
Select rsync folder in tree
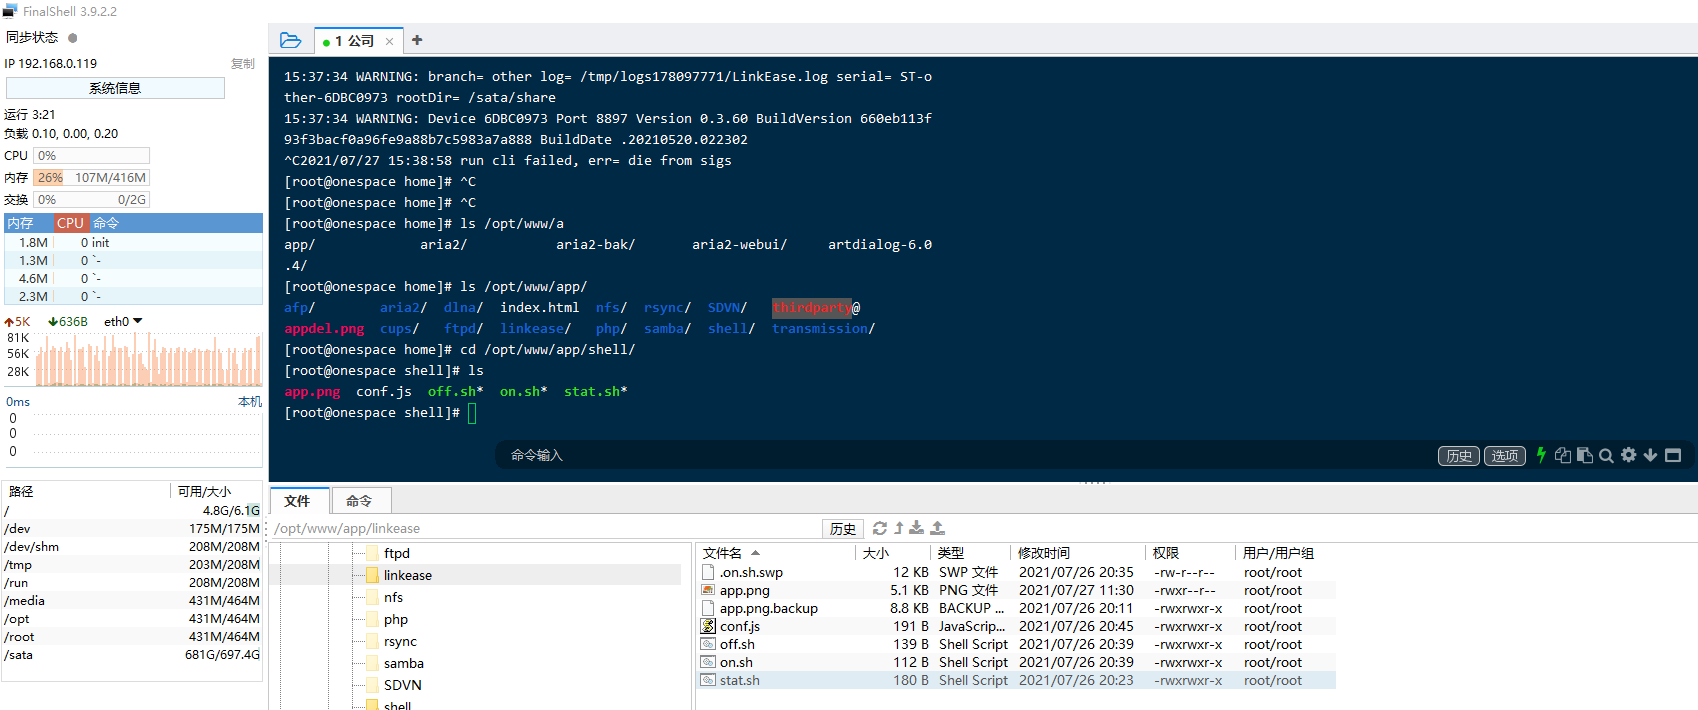click(400, 641)
